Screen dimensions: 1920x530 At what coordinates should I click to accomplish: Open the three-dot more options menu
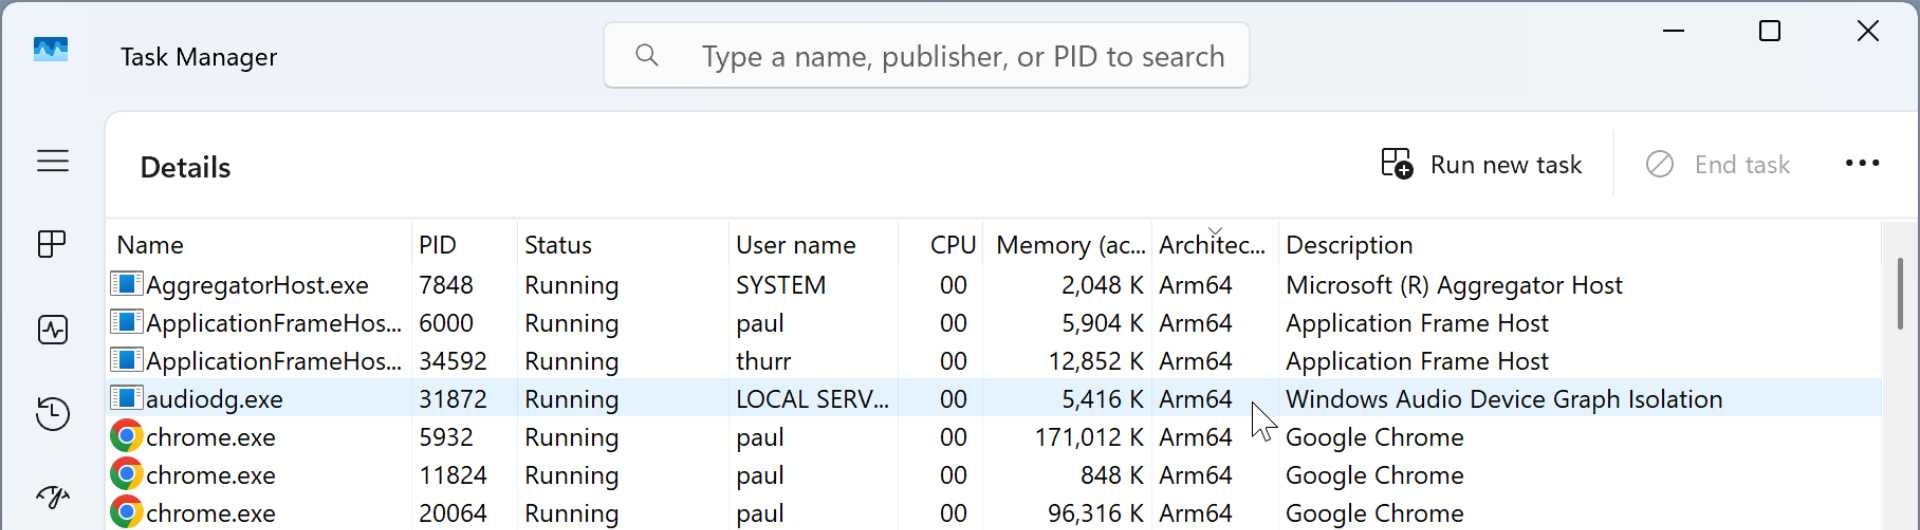[1862, 164]
